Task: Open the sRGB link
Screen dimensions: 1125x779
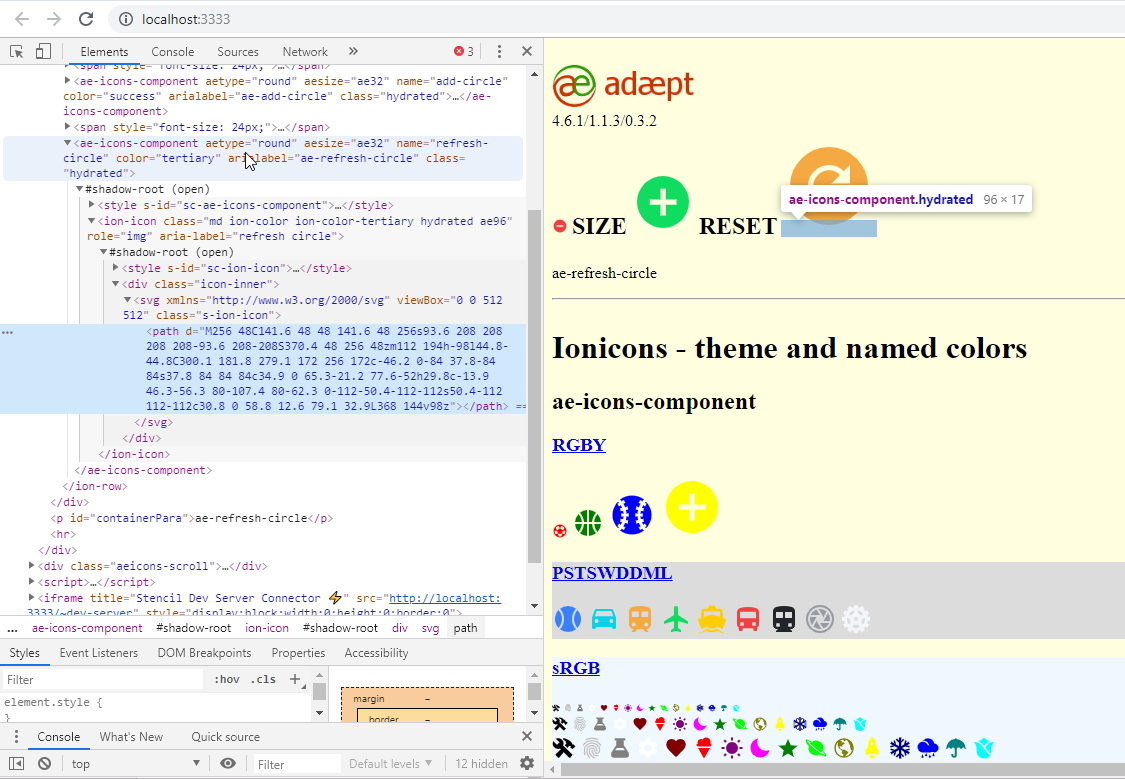Action: pos(575,668)
